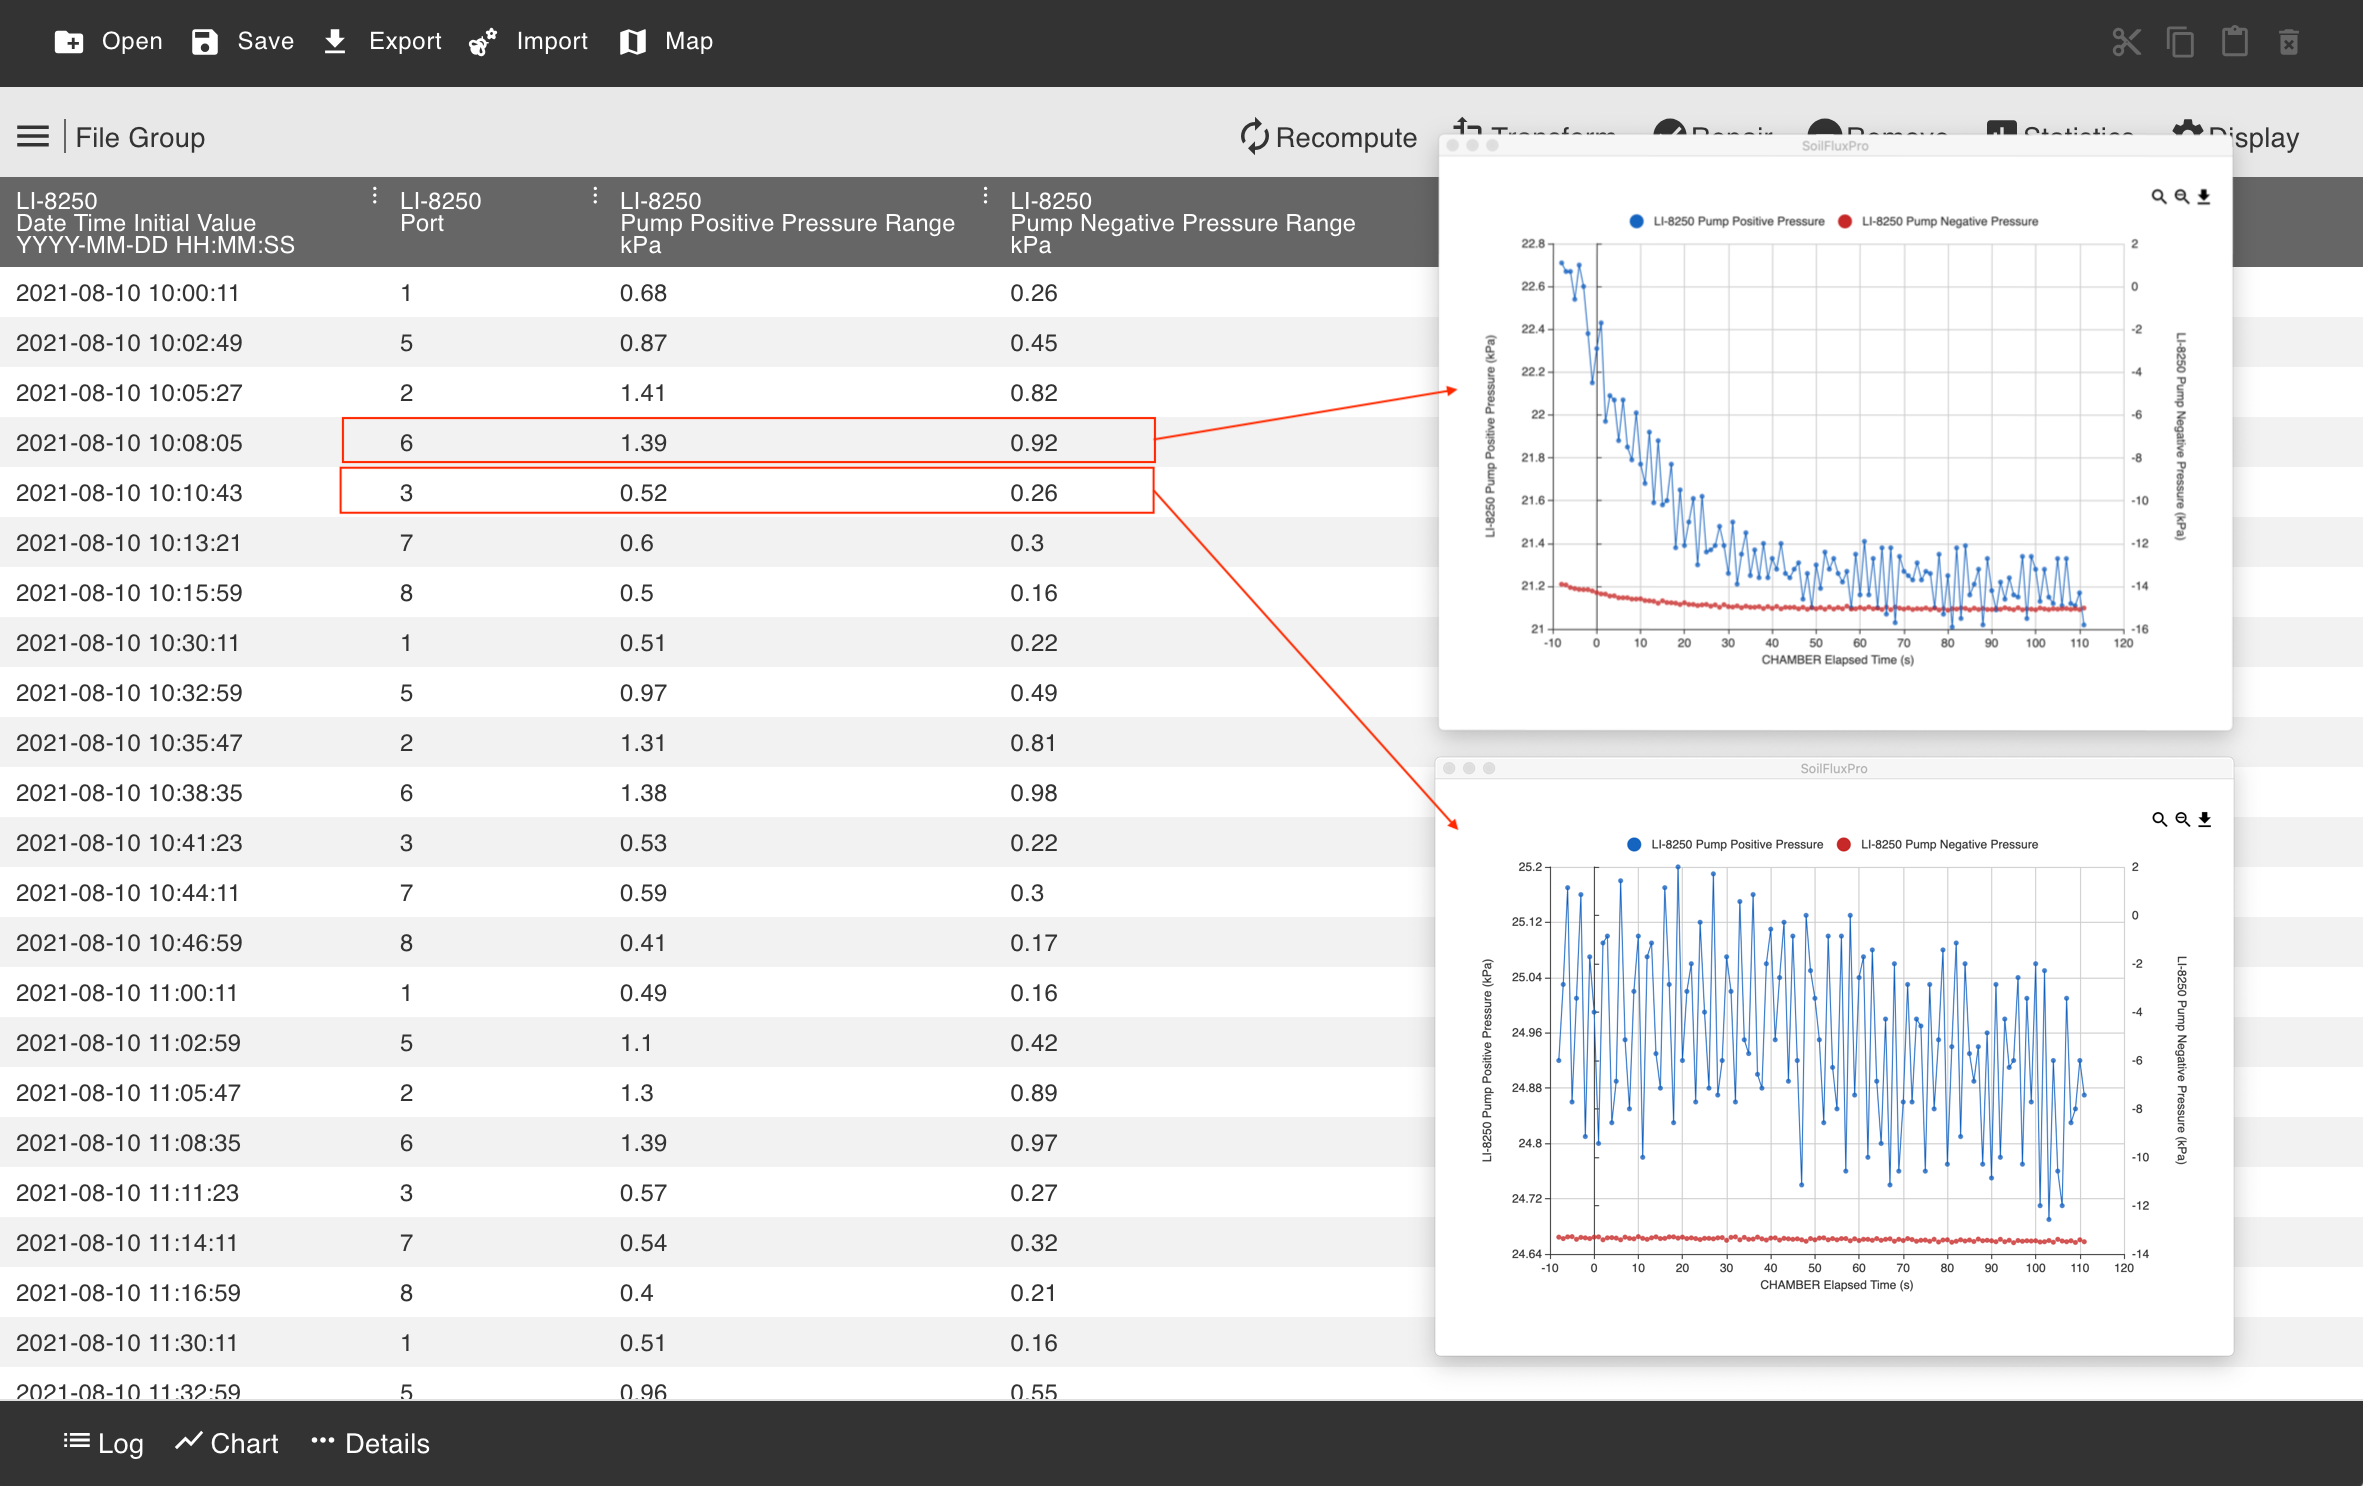Click the 0.16 value in the 10:15:59 row

tap(1033, 593)
